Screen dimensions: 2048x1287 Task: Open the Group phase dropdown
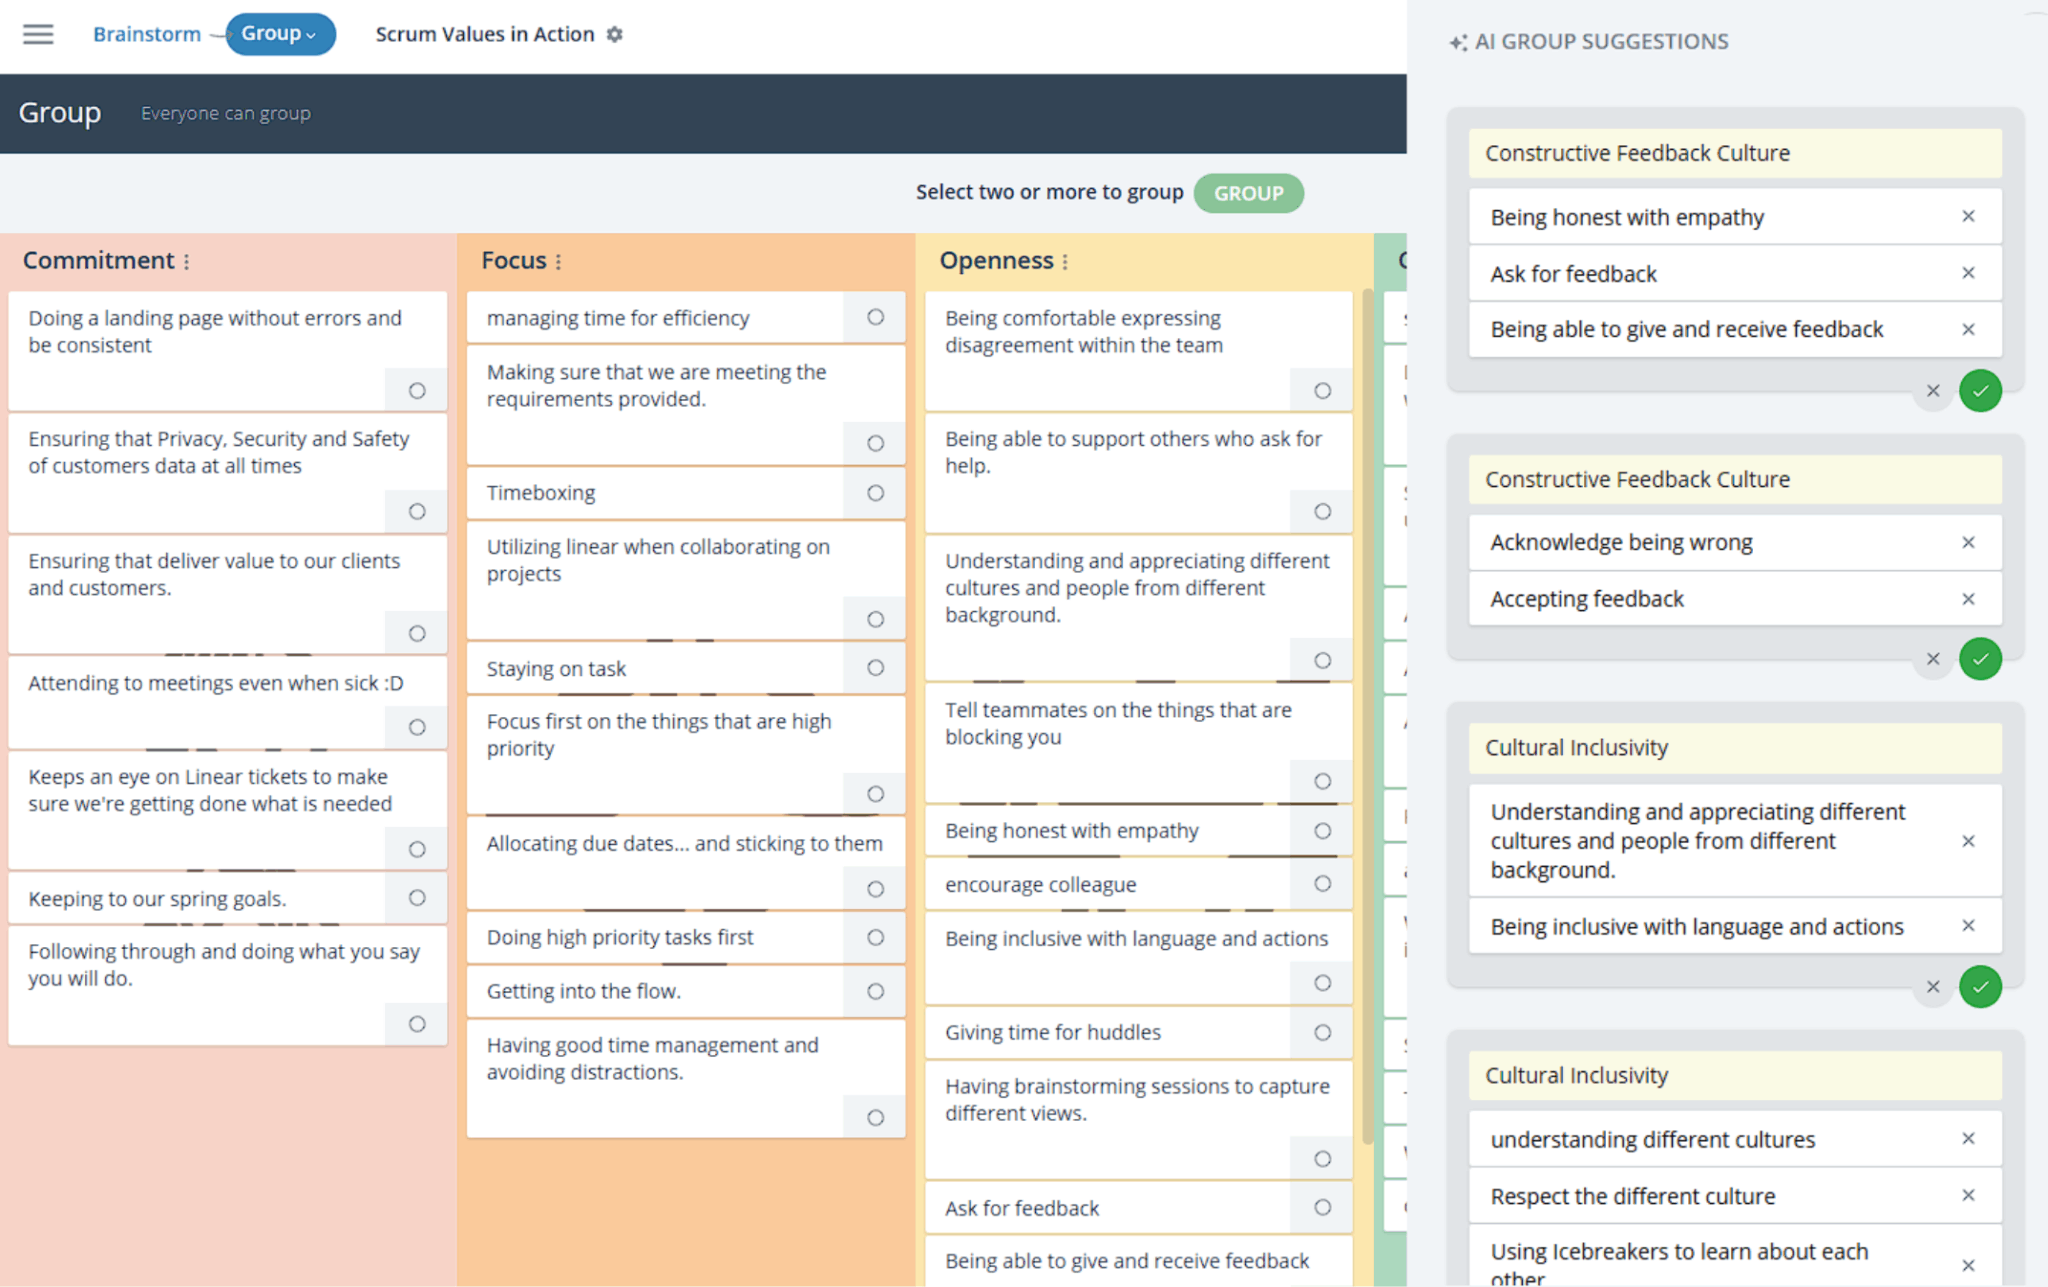coord(280,33)
